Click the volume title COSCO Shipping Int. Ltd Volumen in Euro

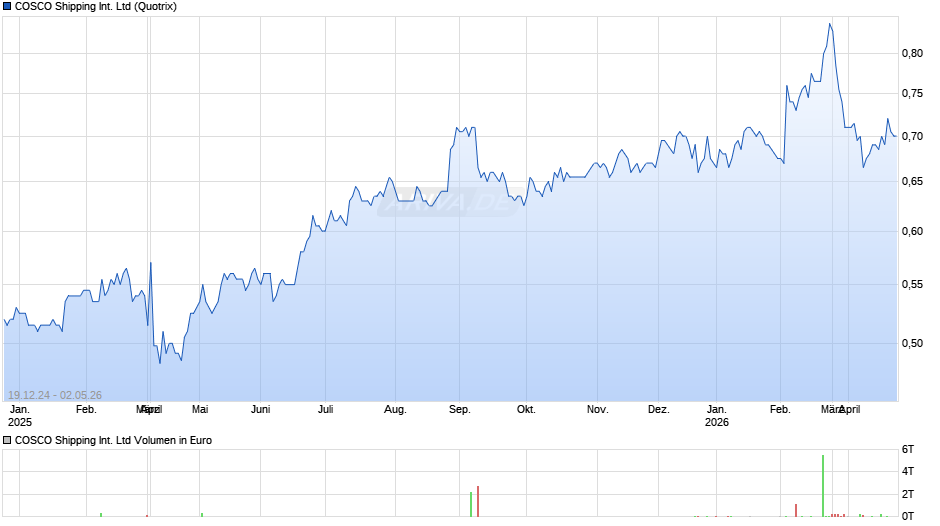113,440
